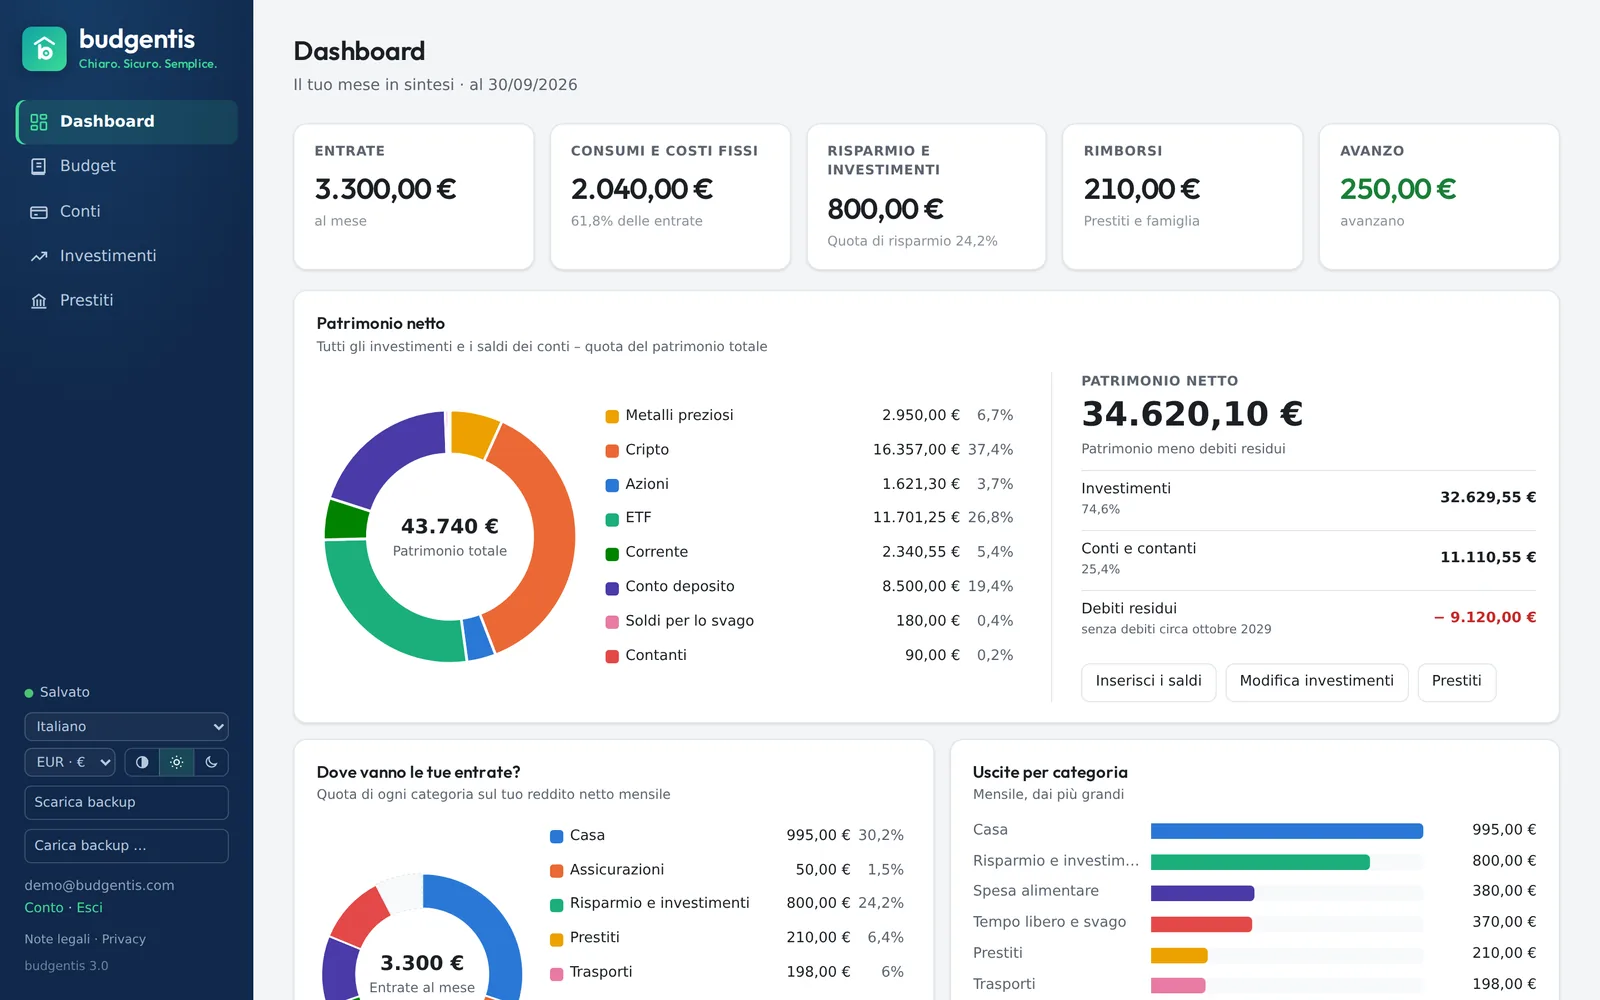Click the green Salvato status indicator

(x=29, y=693)
